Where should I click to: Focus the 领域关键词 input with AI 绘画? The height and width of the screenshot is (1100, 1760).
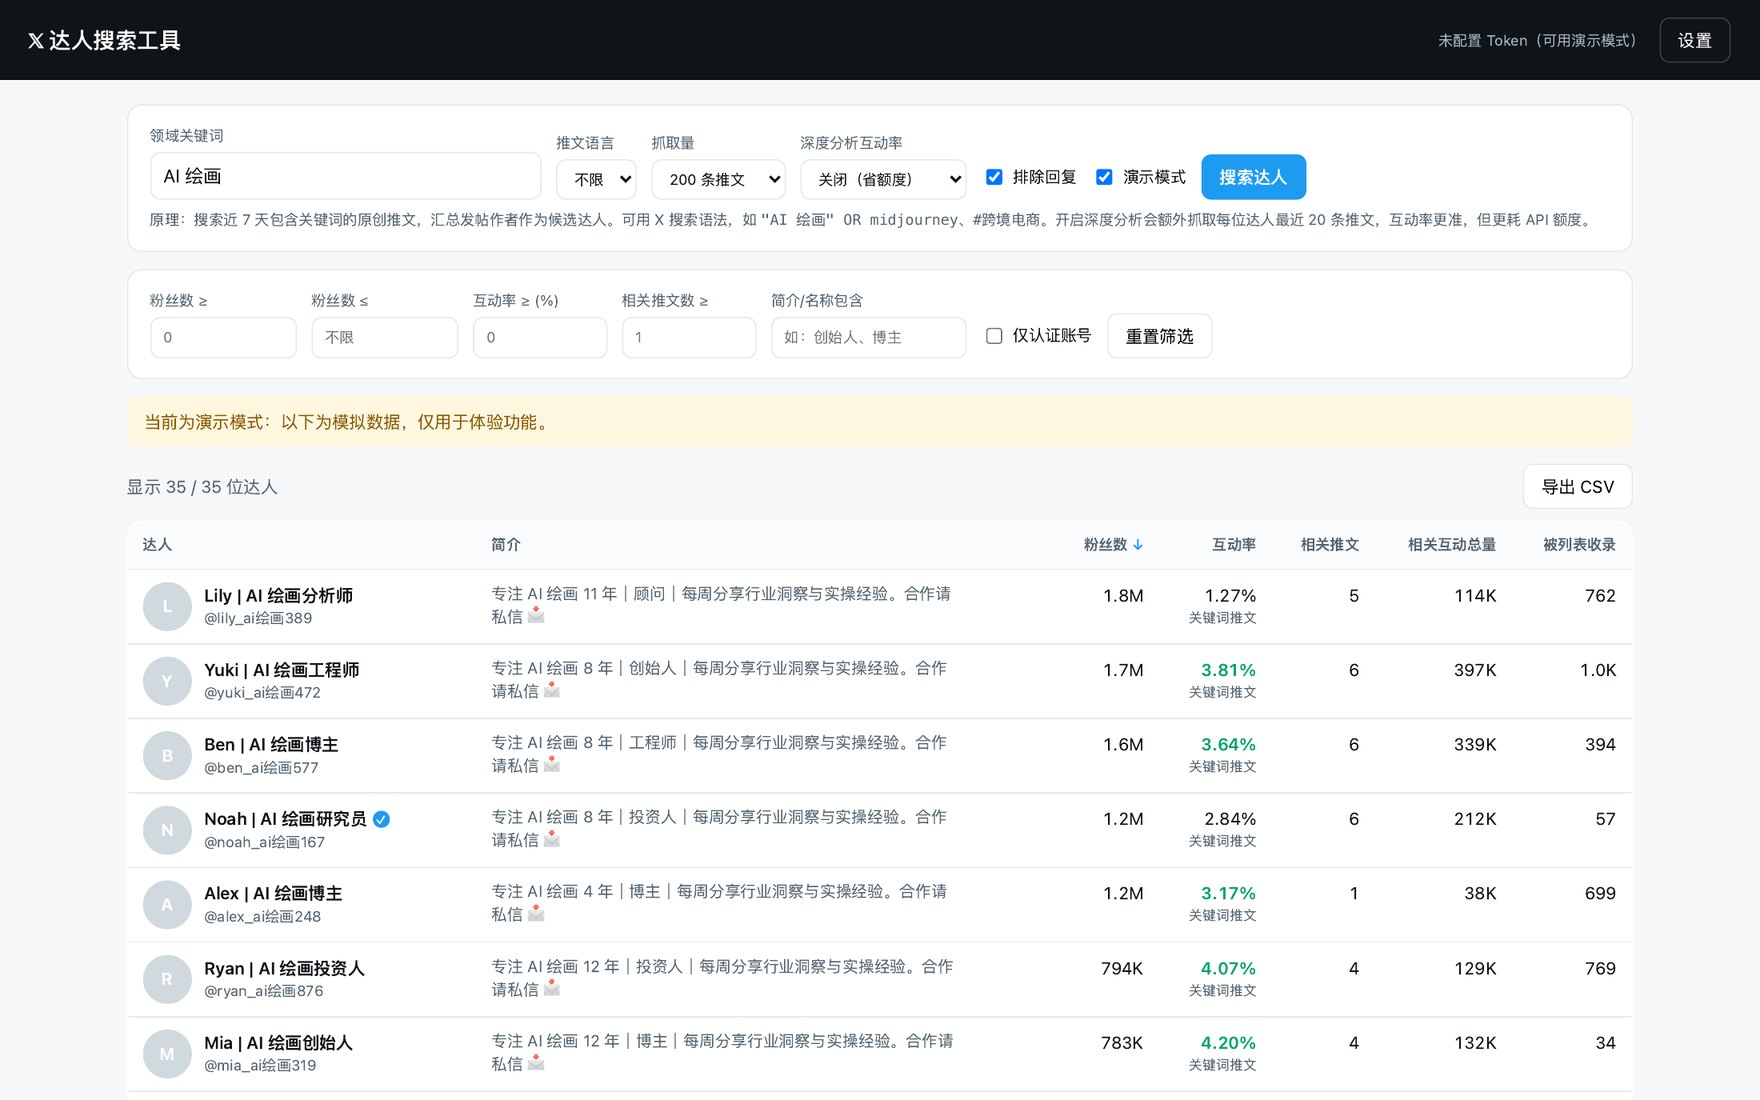tap(345, 176)
